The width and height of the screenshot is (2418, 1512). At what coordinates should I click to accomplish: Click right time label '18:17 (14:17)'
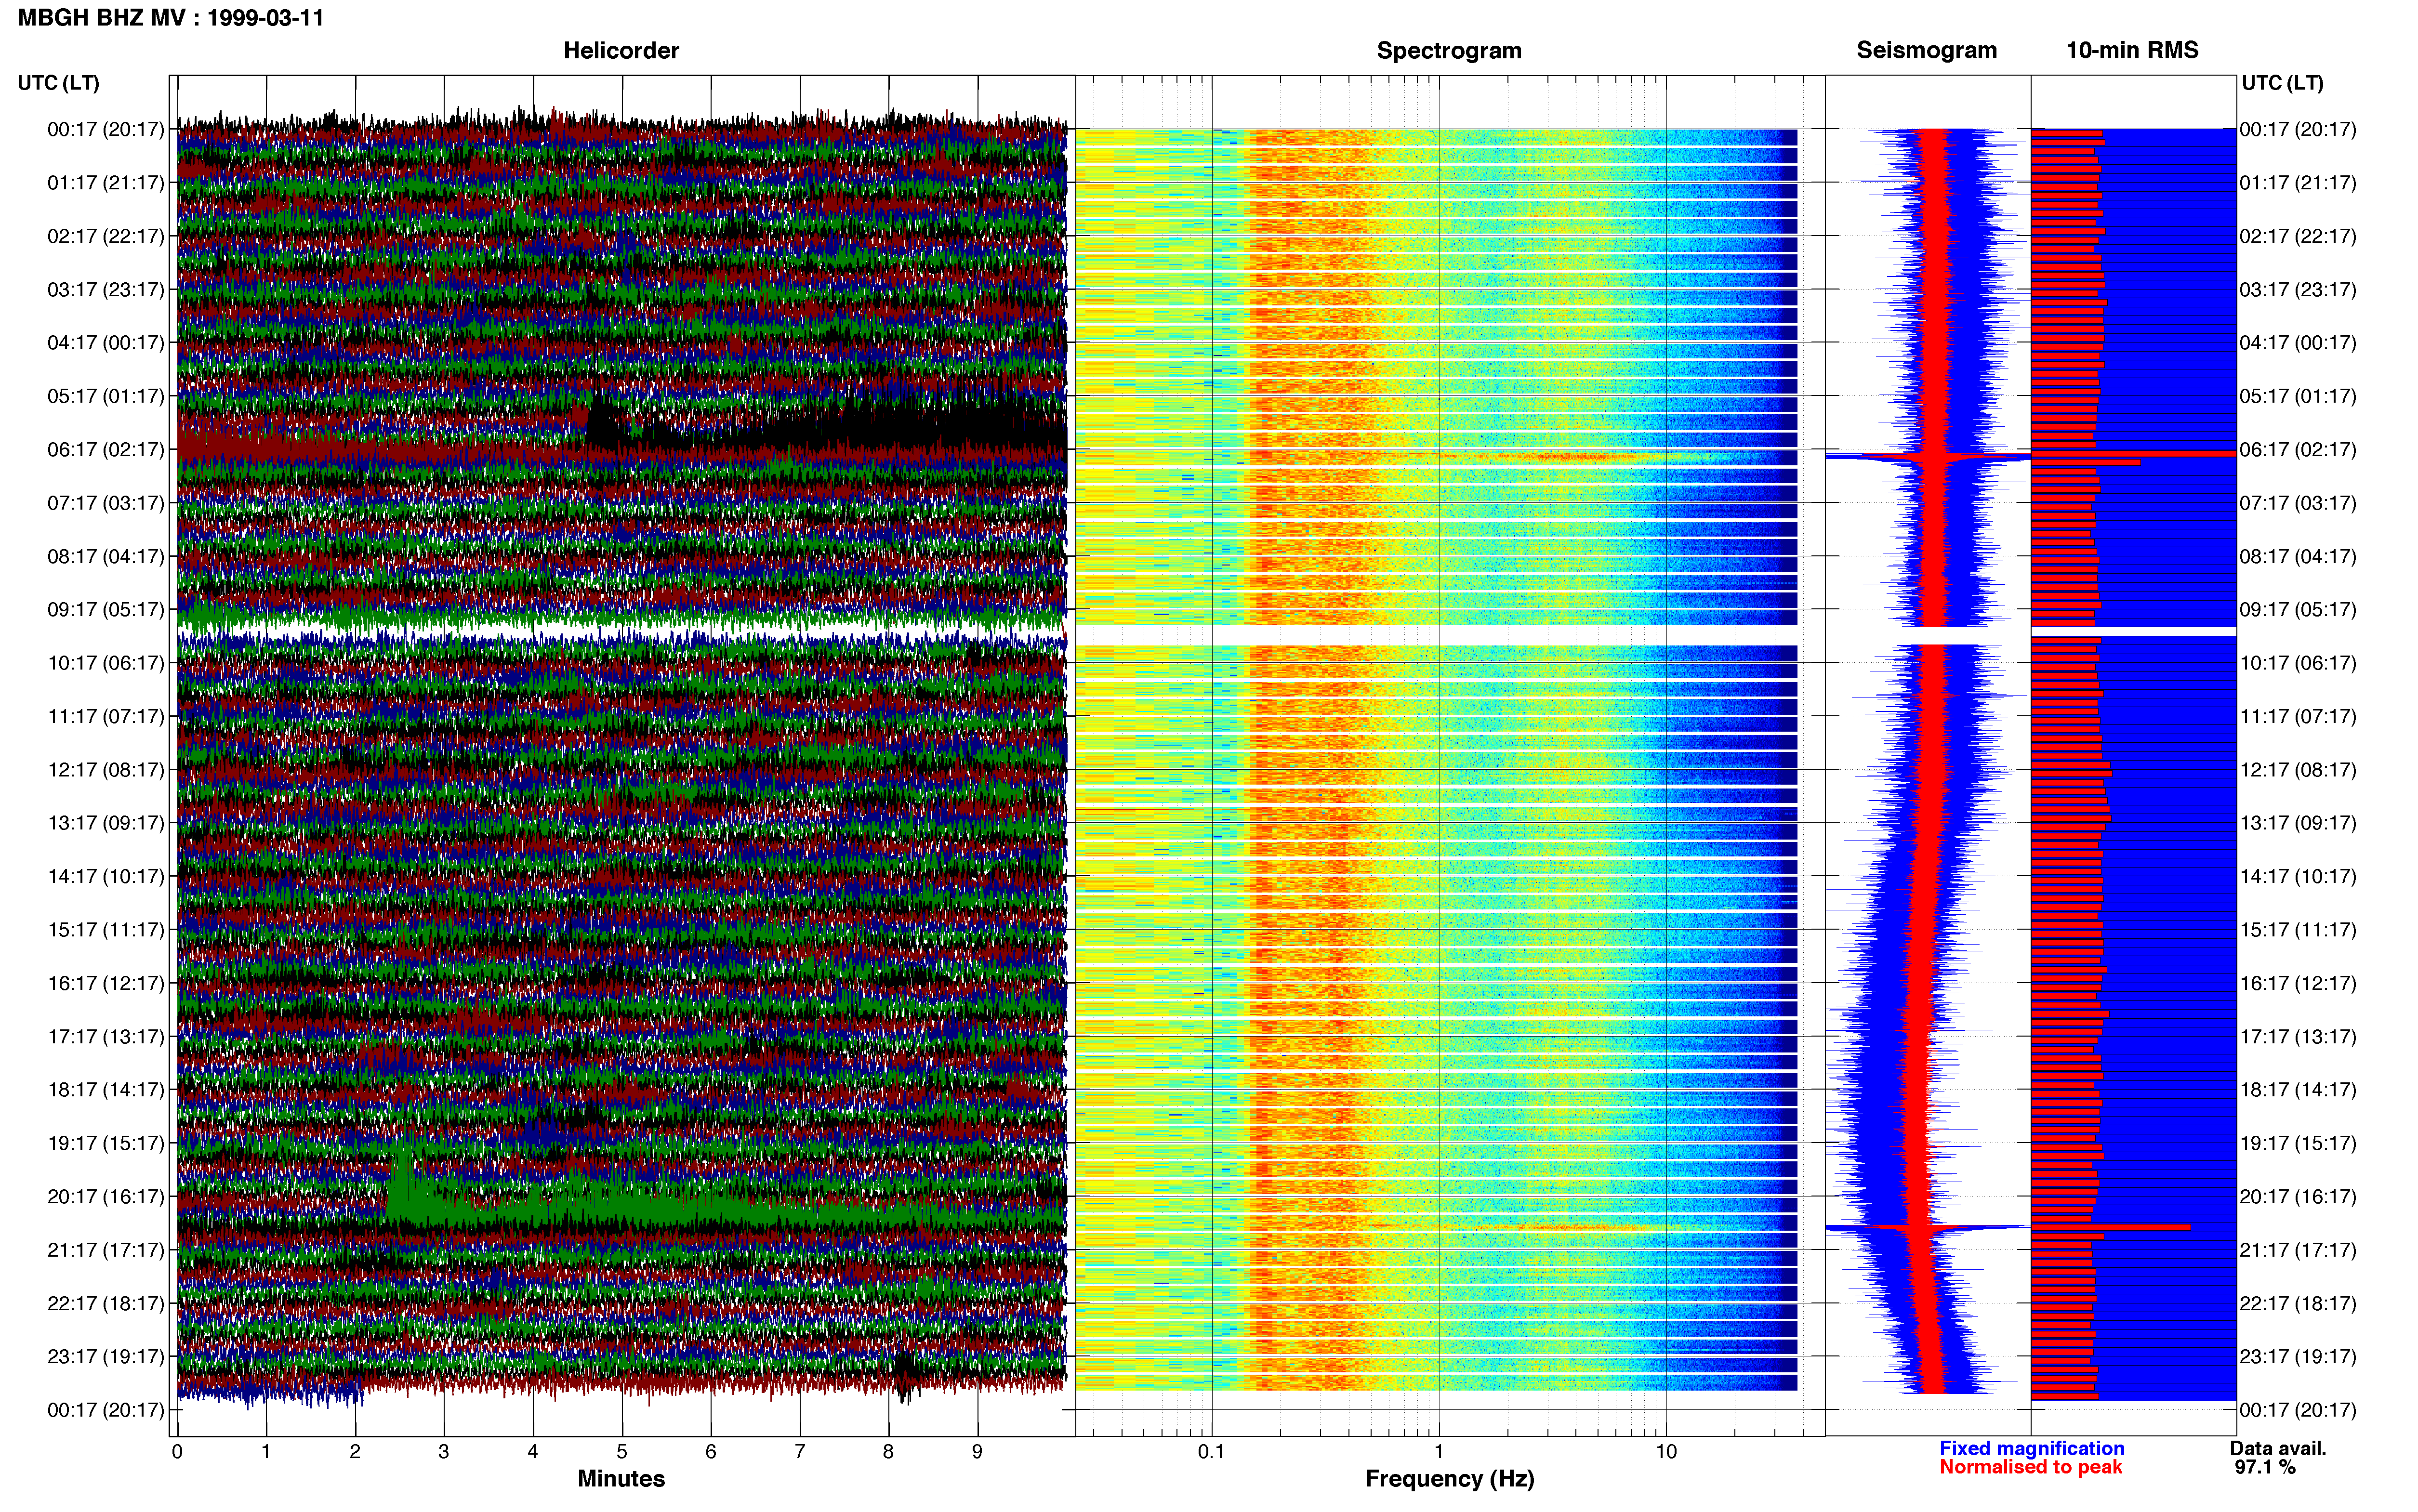[2298, 1089]
